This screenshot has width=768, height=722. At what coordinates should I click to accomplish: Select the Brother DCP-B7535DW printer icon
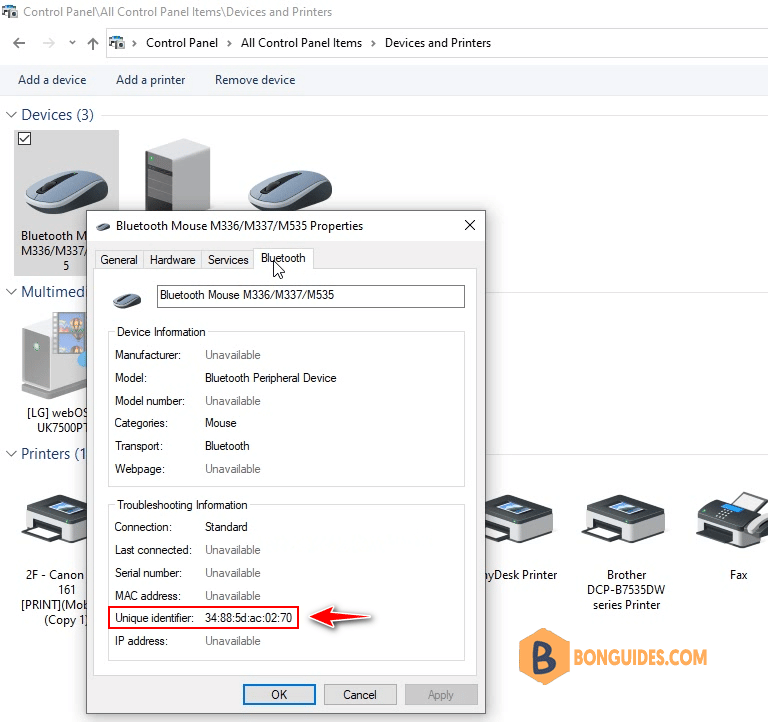coord(624,519)
